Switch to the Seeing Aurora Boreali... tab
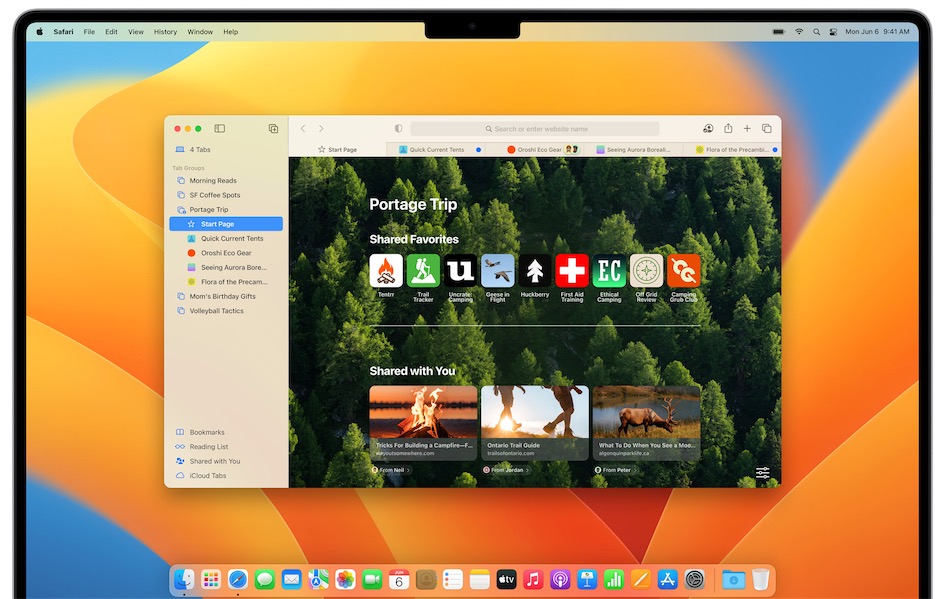This screenshot has width=945, height=599. coord(634,149)
